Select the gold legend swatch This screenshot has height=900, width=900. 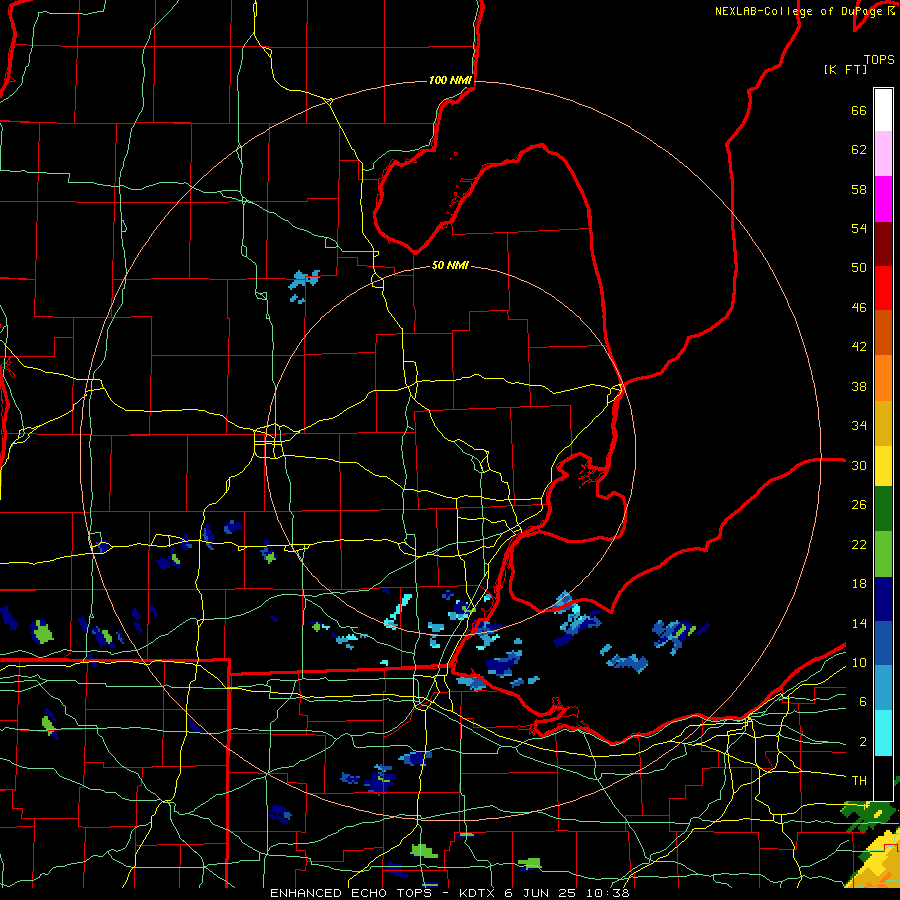click(883, 423)
